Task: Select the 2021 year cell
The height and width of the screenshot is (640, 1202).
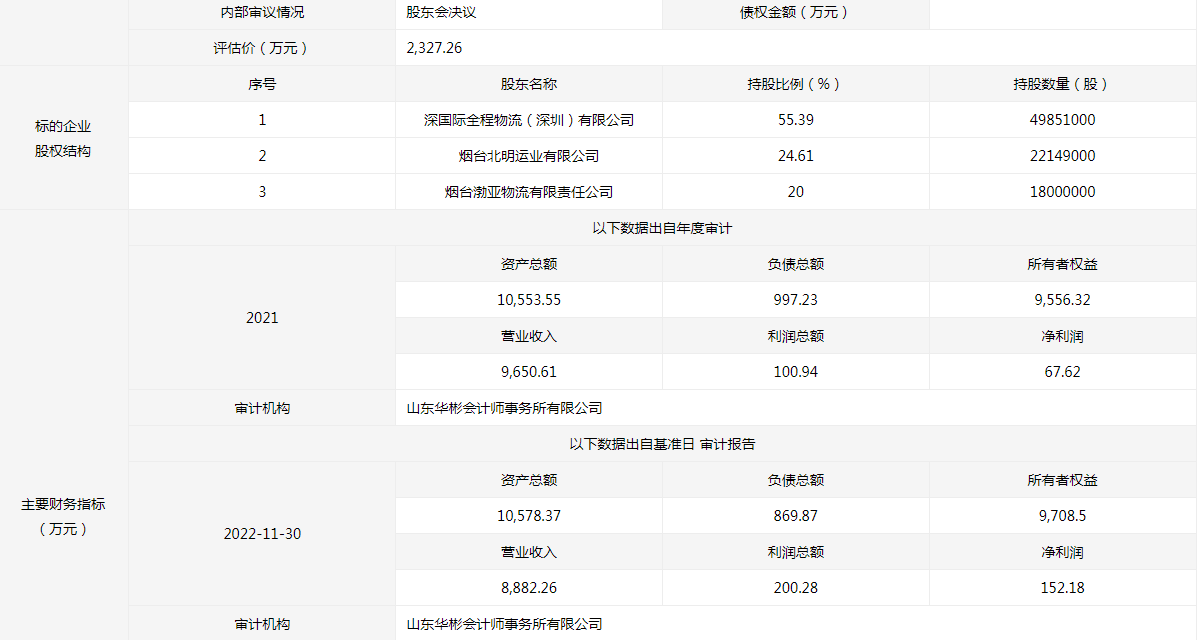Action: coord(262,318)
